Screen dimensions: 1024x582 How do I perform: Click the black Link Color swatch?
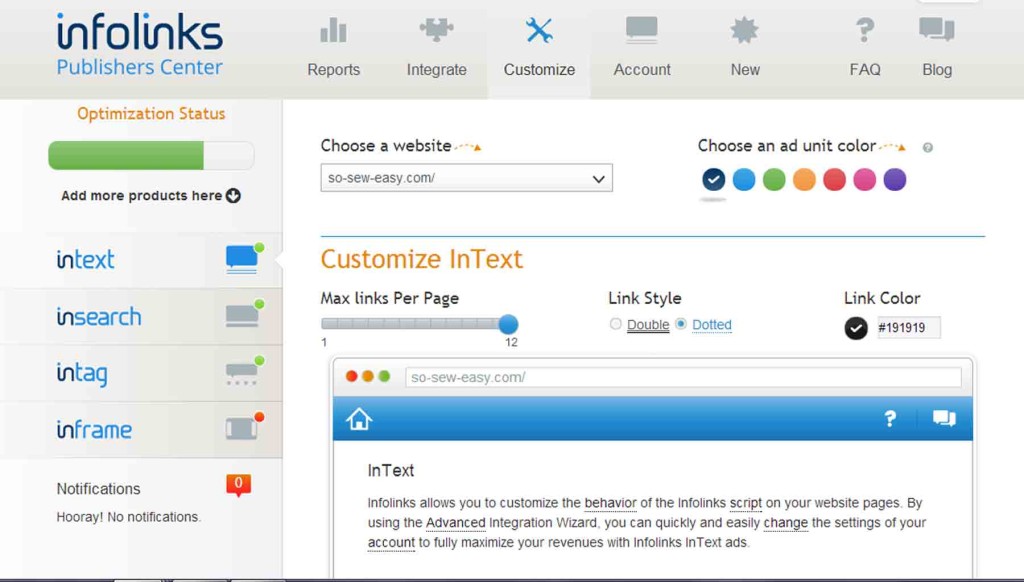(x=856, y=328)
